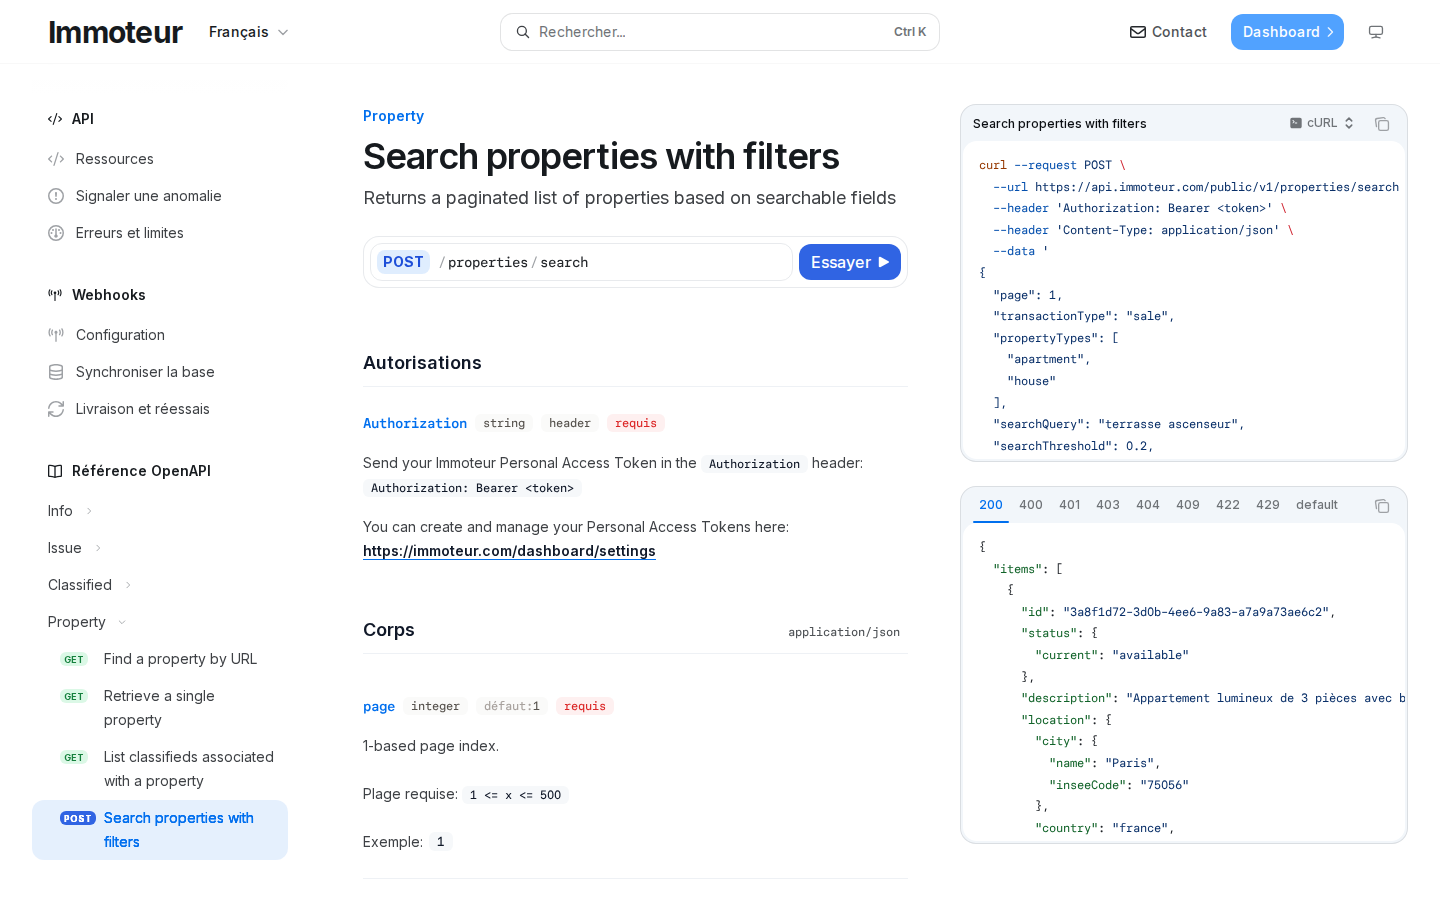Screen dimensions: 1440x900
Task: Click GET badge beside Find a property by URL
Action: pyautogui.click(x=74, y=659)
